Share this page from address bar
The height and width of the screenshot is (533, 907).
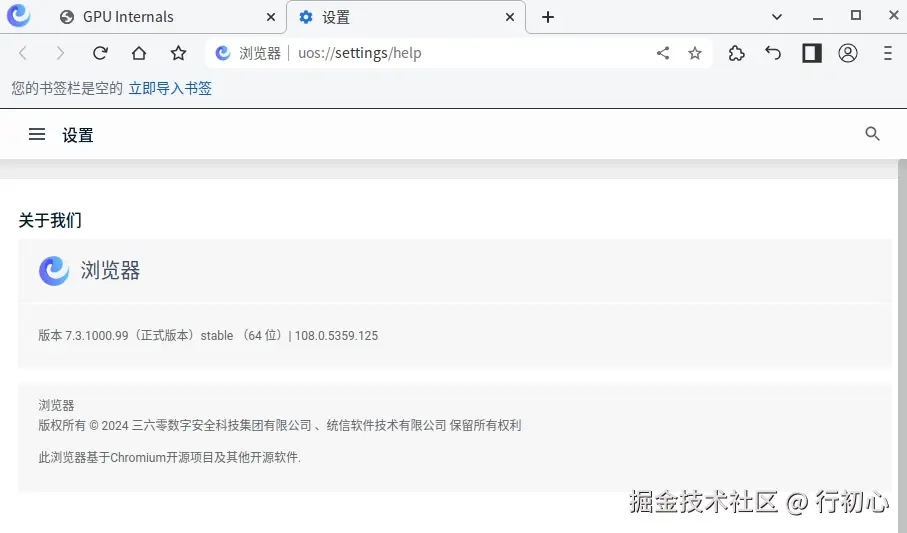tap(663, 53)
